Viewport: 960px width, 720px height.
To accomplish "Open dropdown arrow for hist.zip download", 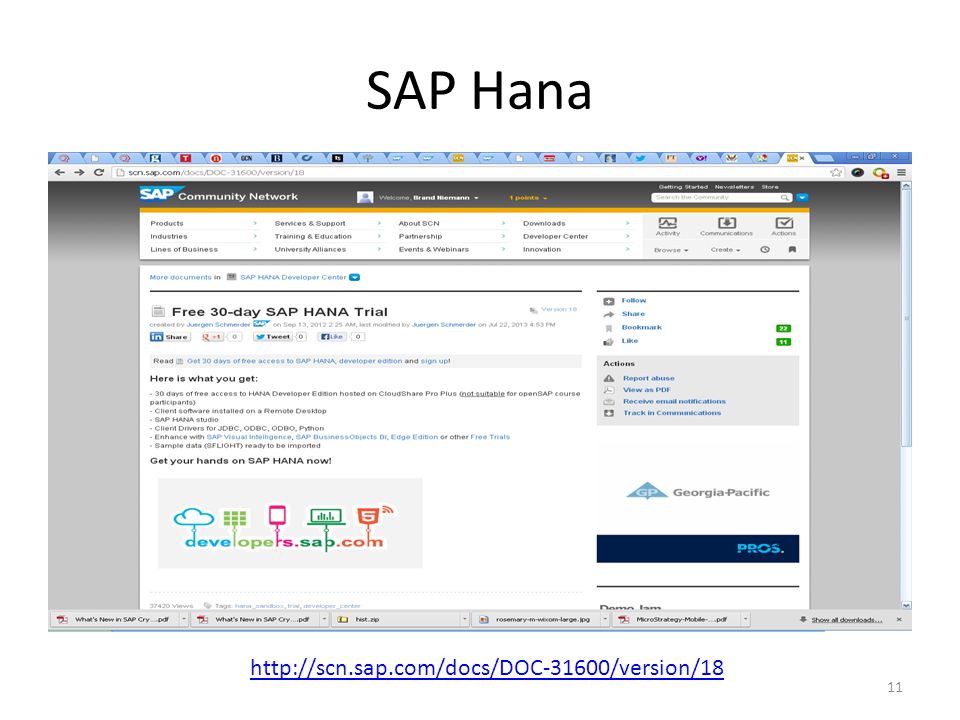I will (465, 620).
